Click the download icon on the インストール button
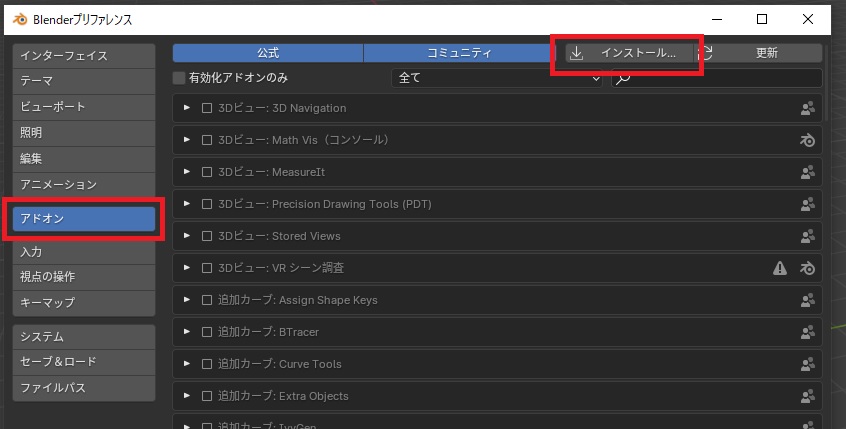The image size is (846, 429). click(576, 53)
